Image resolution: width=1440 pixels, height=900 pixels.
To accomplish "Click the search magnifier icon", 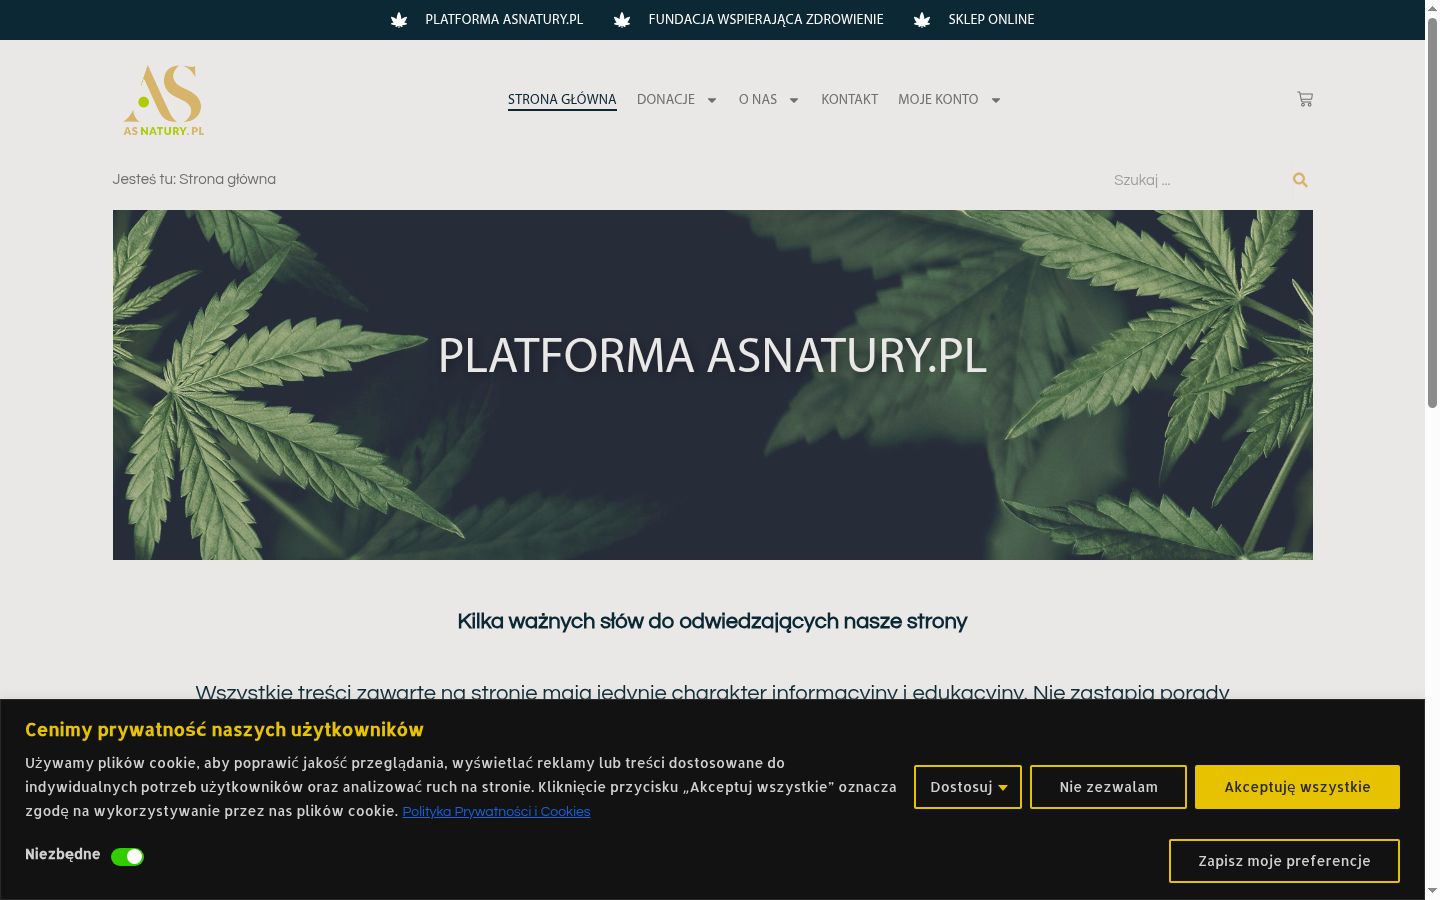I will coord(1300,180).
